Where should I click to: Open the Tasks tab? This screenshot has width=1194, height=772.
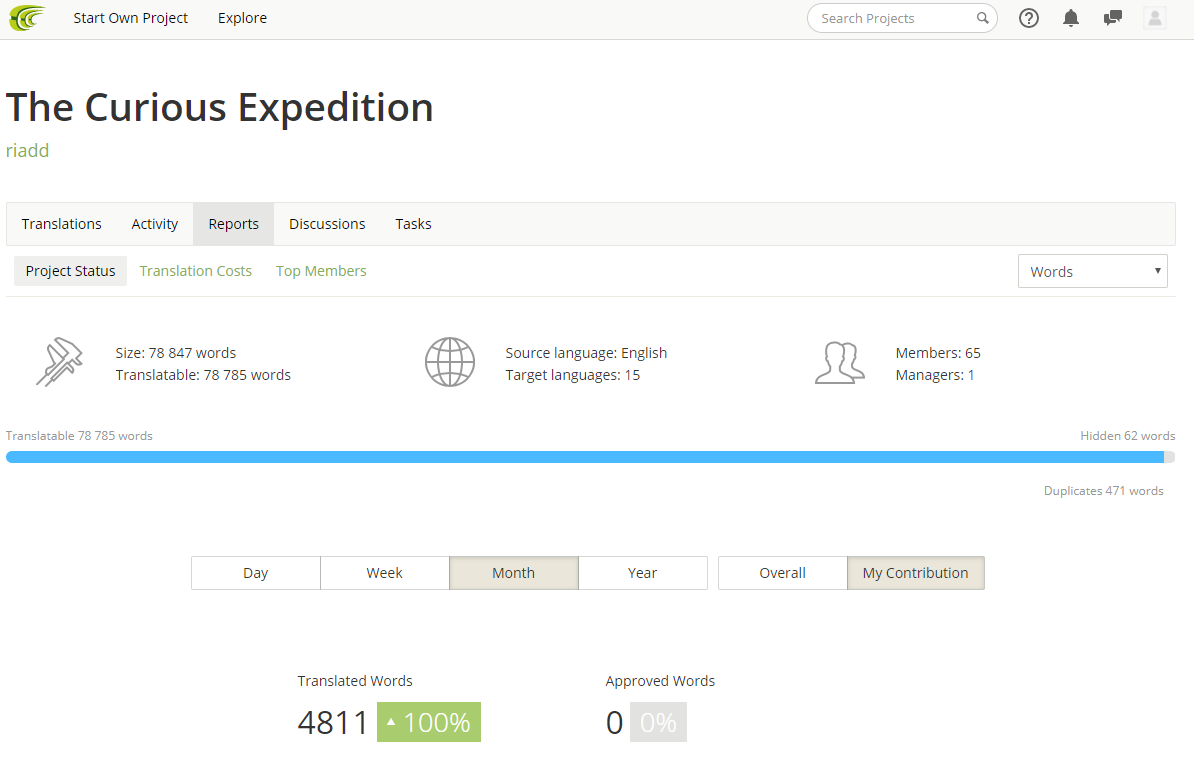pyautogui.click(x=413, y=224)
